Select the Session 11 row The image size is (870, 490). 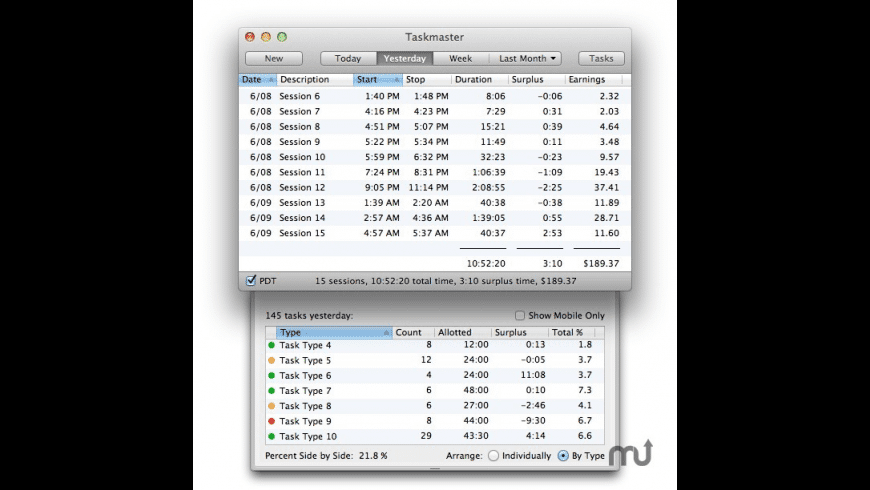point(434,172)
